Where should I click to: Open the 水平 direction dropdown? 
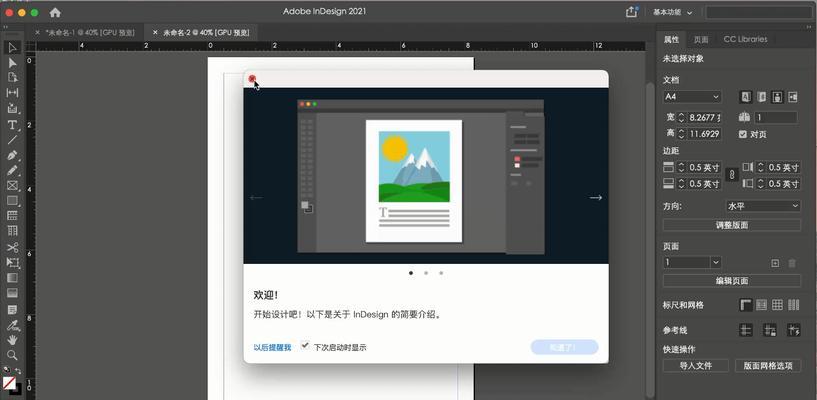[x=763, y=206]
